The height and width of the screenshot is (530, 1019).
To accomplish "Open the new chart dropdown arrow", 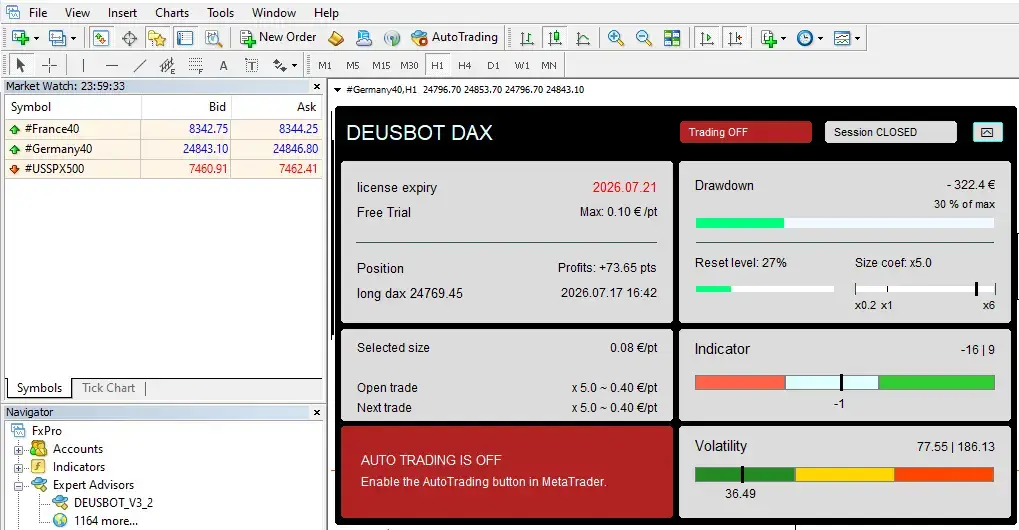I will 36,38.
